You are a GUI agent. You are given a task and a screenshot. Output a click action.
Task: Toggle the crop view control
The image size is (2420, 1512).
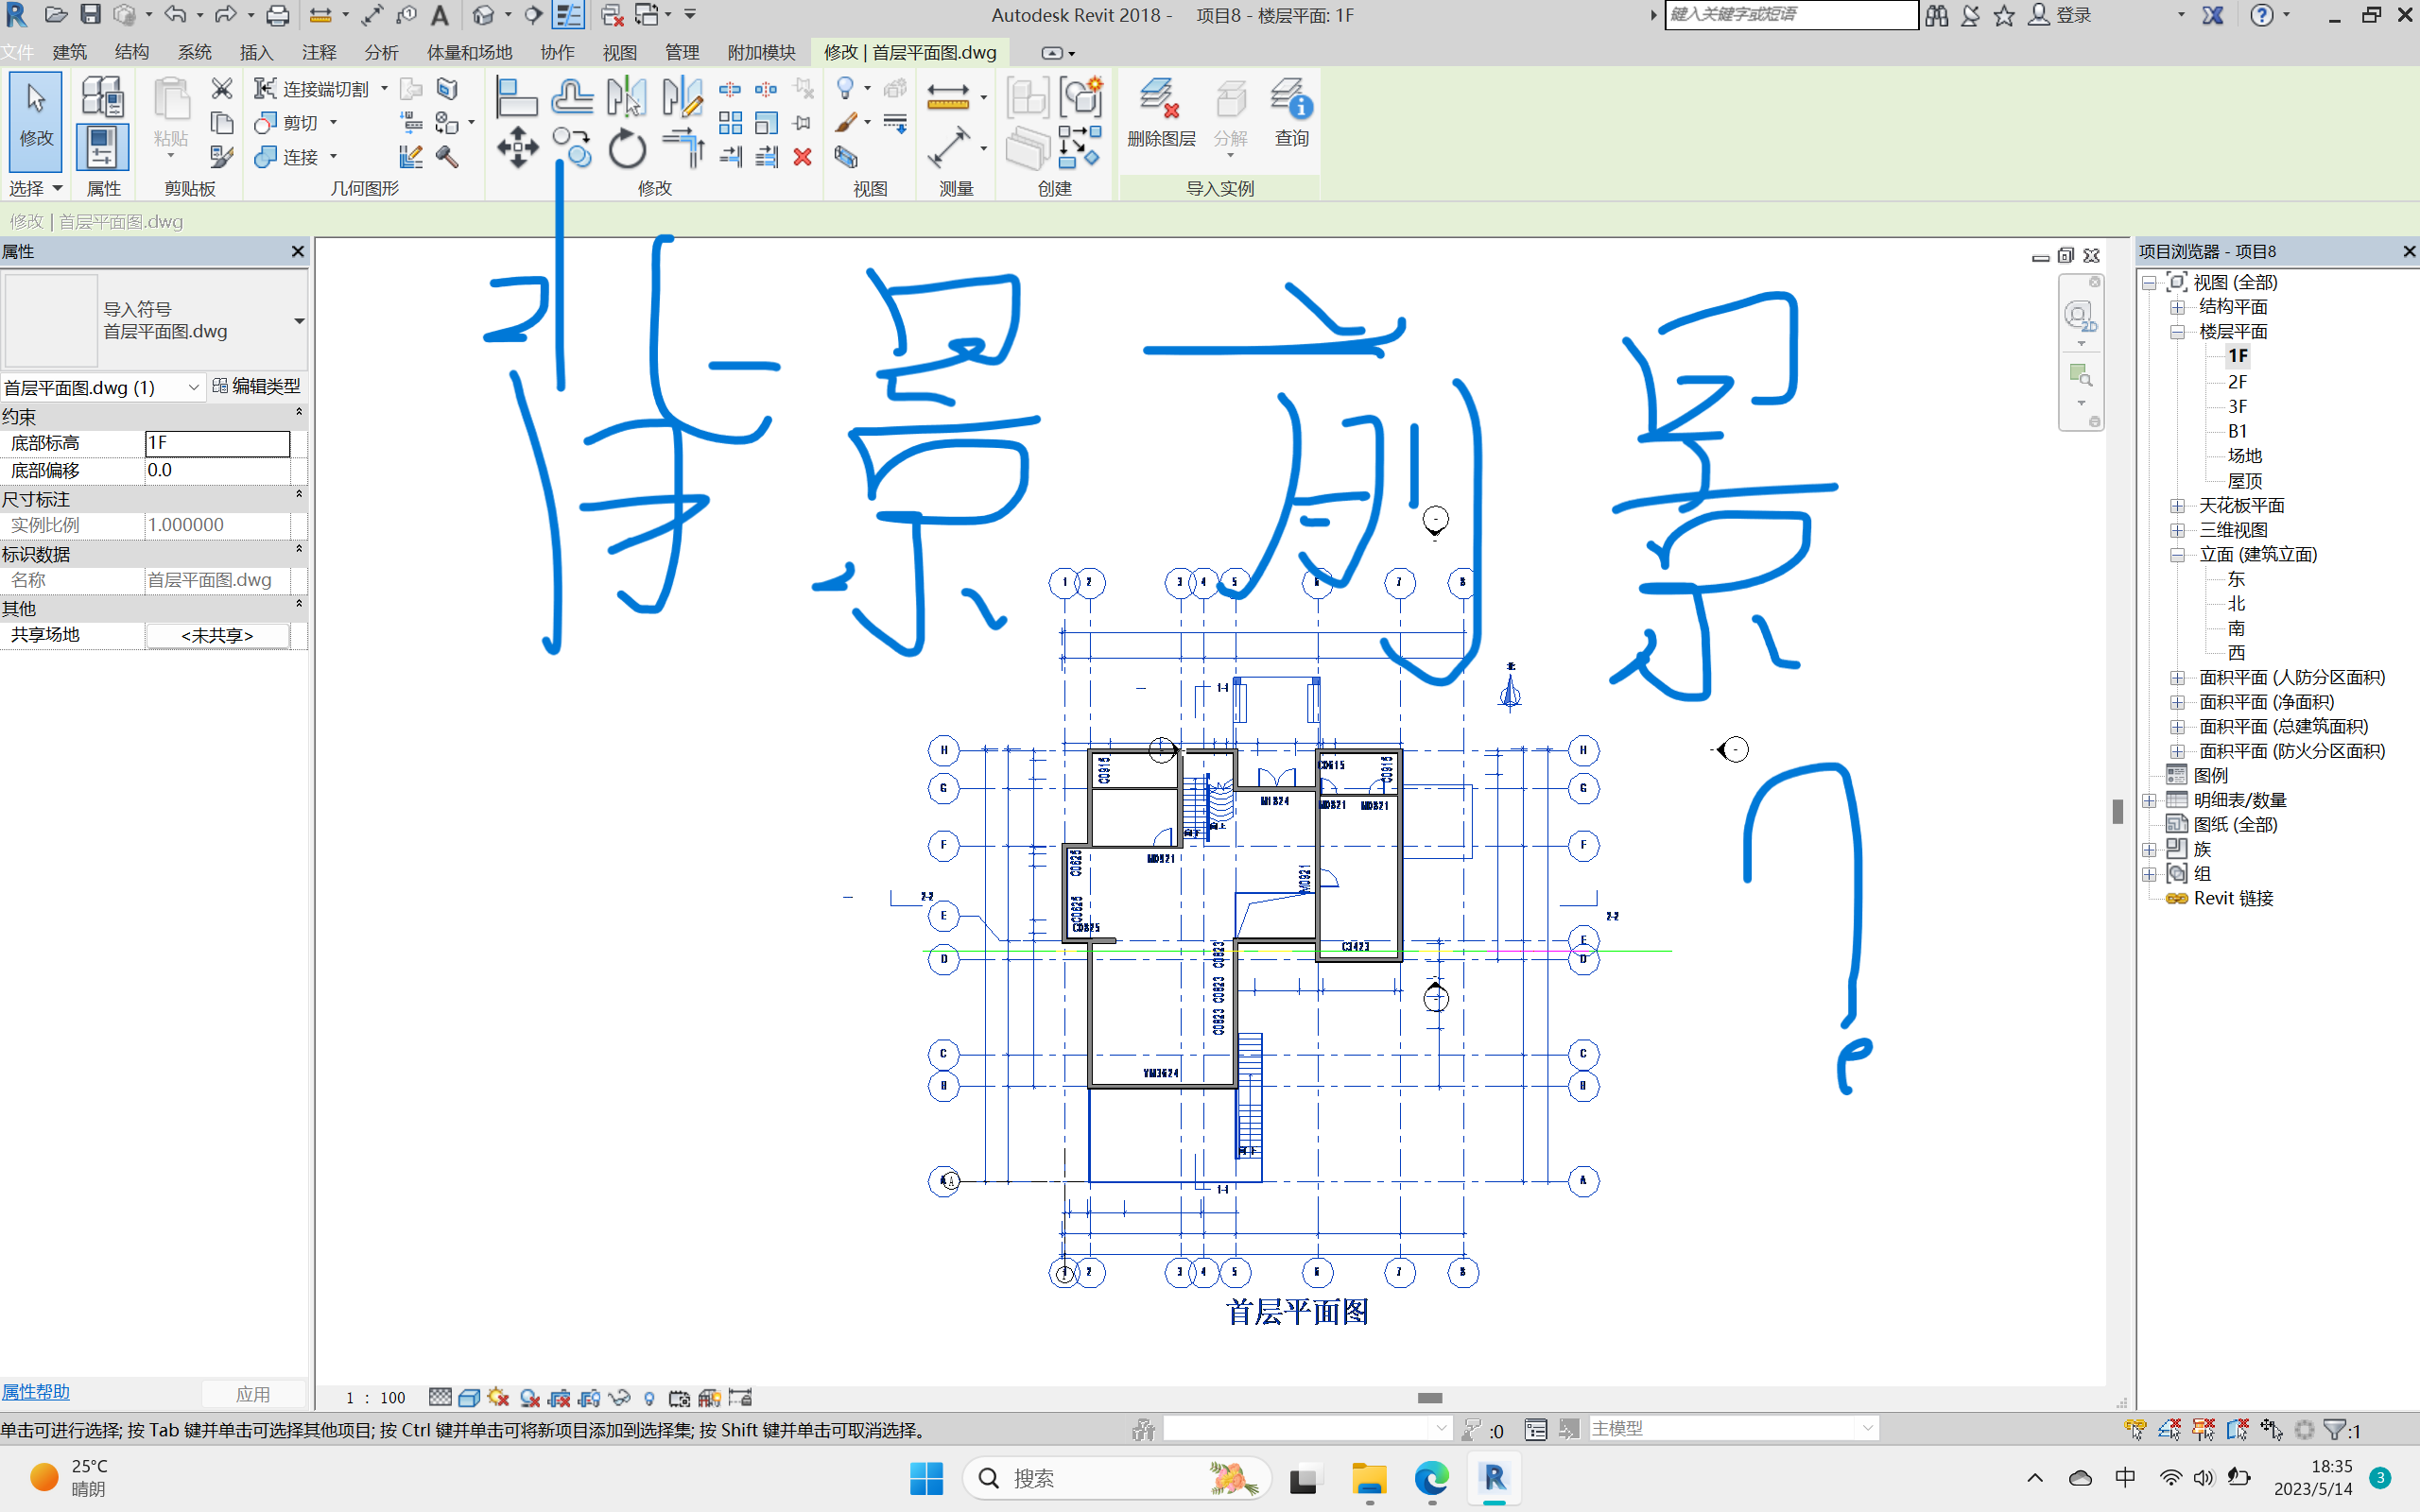tap(561, 1397)
